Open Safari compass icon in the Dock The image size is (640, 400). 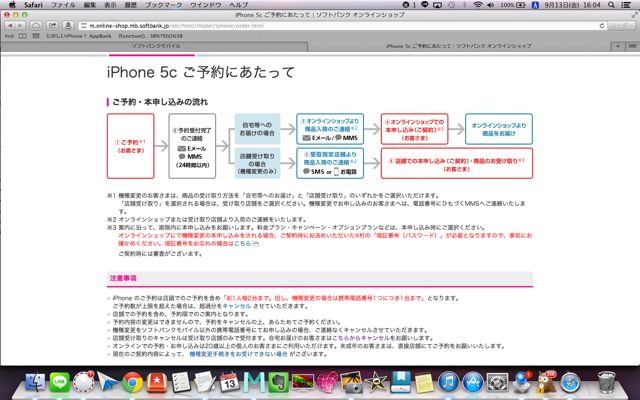point(570,382)
